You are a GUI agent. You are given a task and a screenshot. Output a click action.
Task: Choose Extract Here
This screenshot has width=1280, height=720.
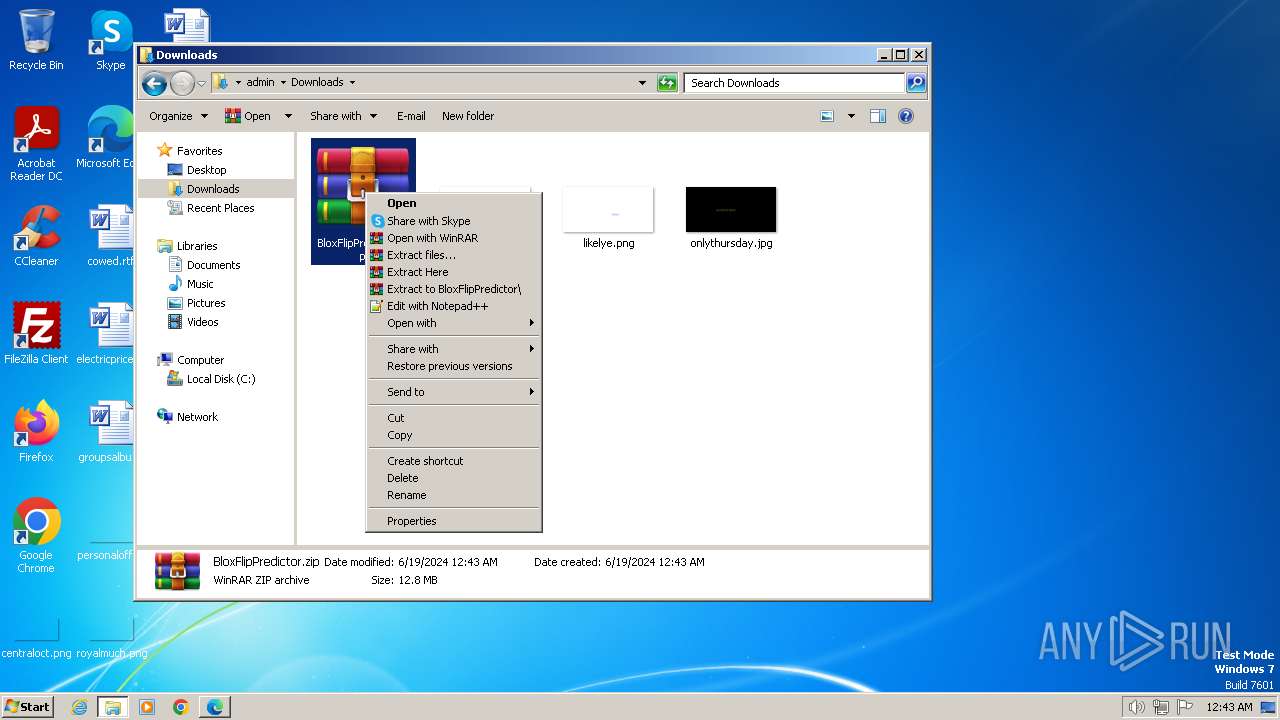point(454,272)
